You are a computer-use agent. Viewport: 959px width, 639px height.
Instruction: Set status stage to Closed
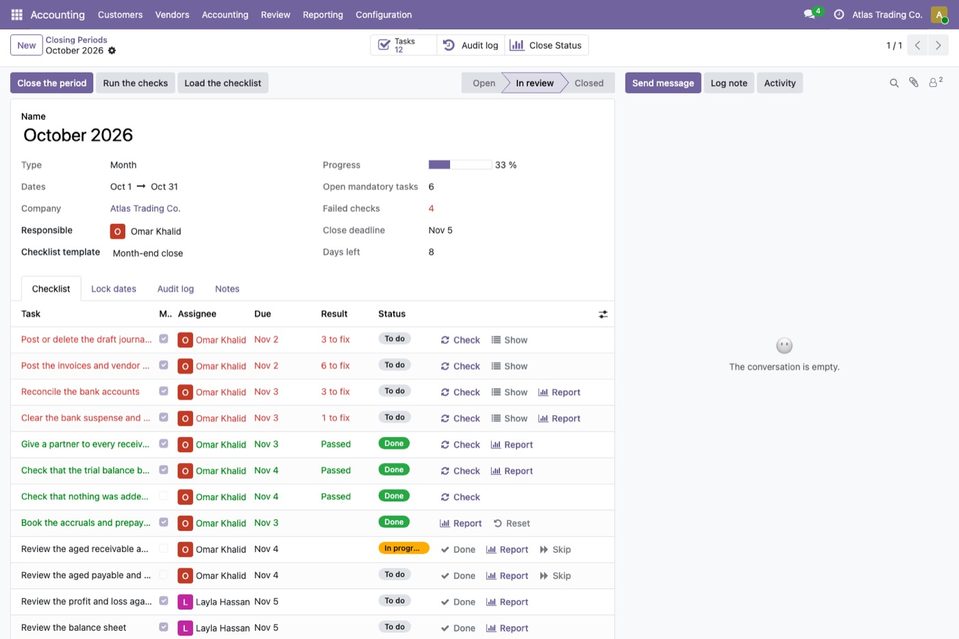[x=588, y=83]
